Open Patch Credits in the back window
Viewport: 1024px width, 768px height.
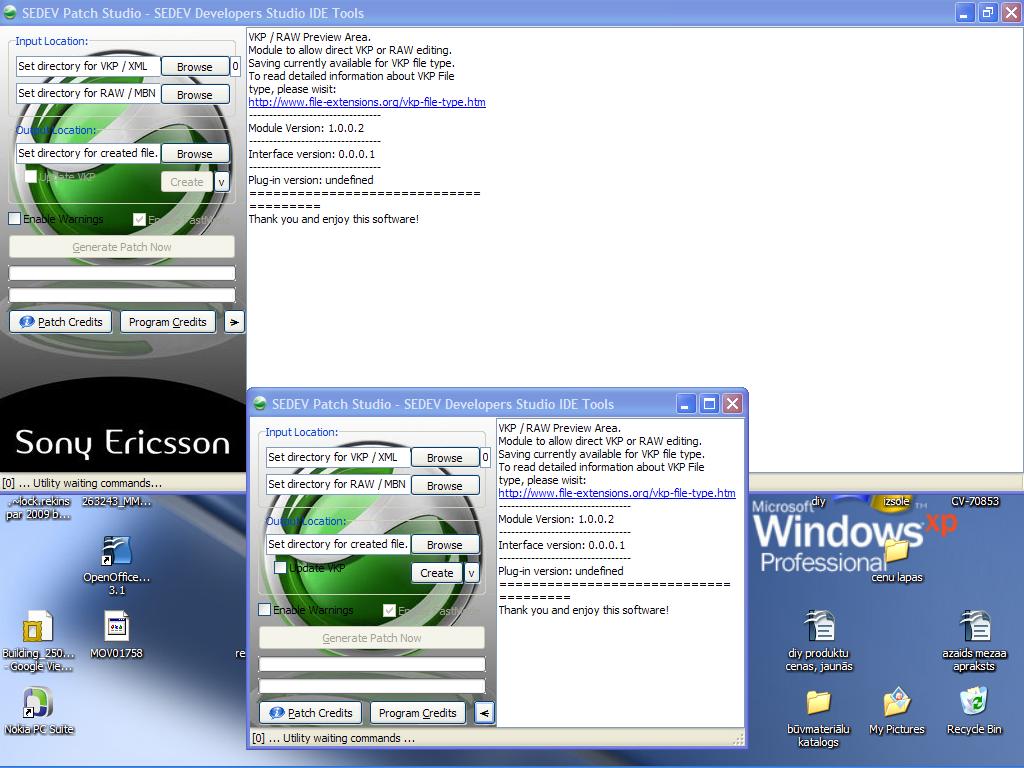(61, 322)
